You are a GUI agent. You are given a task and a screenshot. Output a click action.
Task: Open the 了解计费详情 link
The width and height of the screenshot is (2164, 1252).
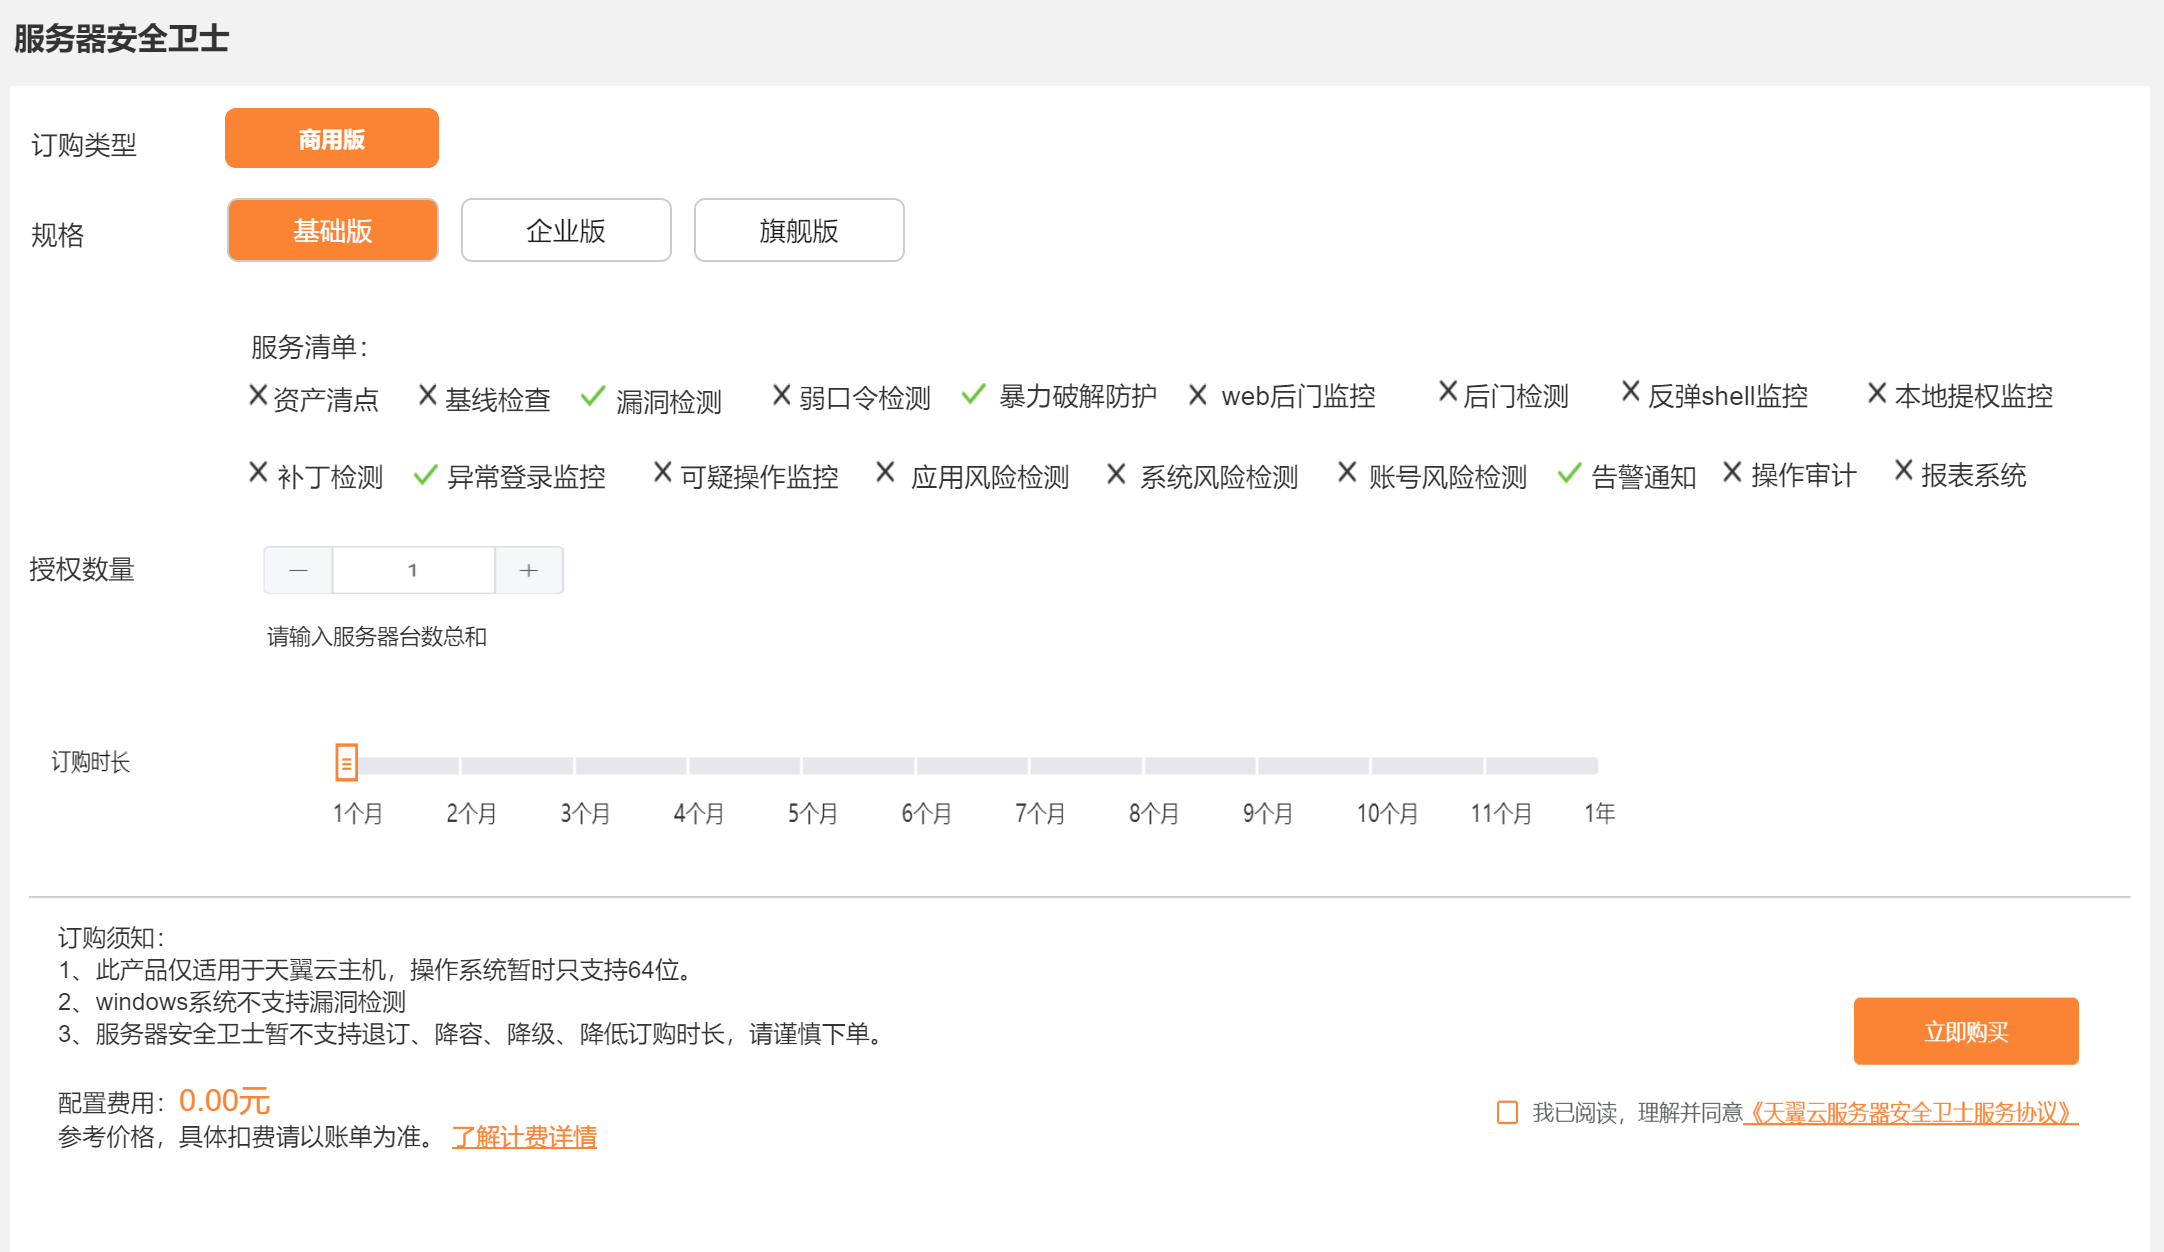(524, 1137)
